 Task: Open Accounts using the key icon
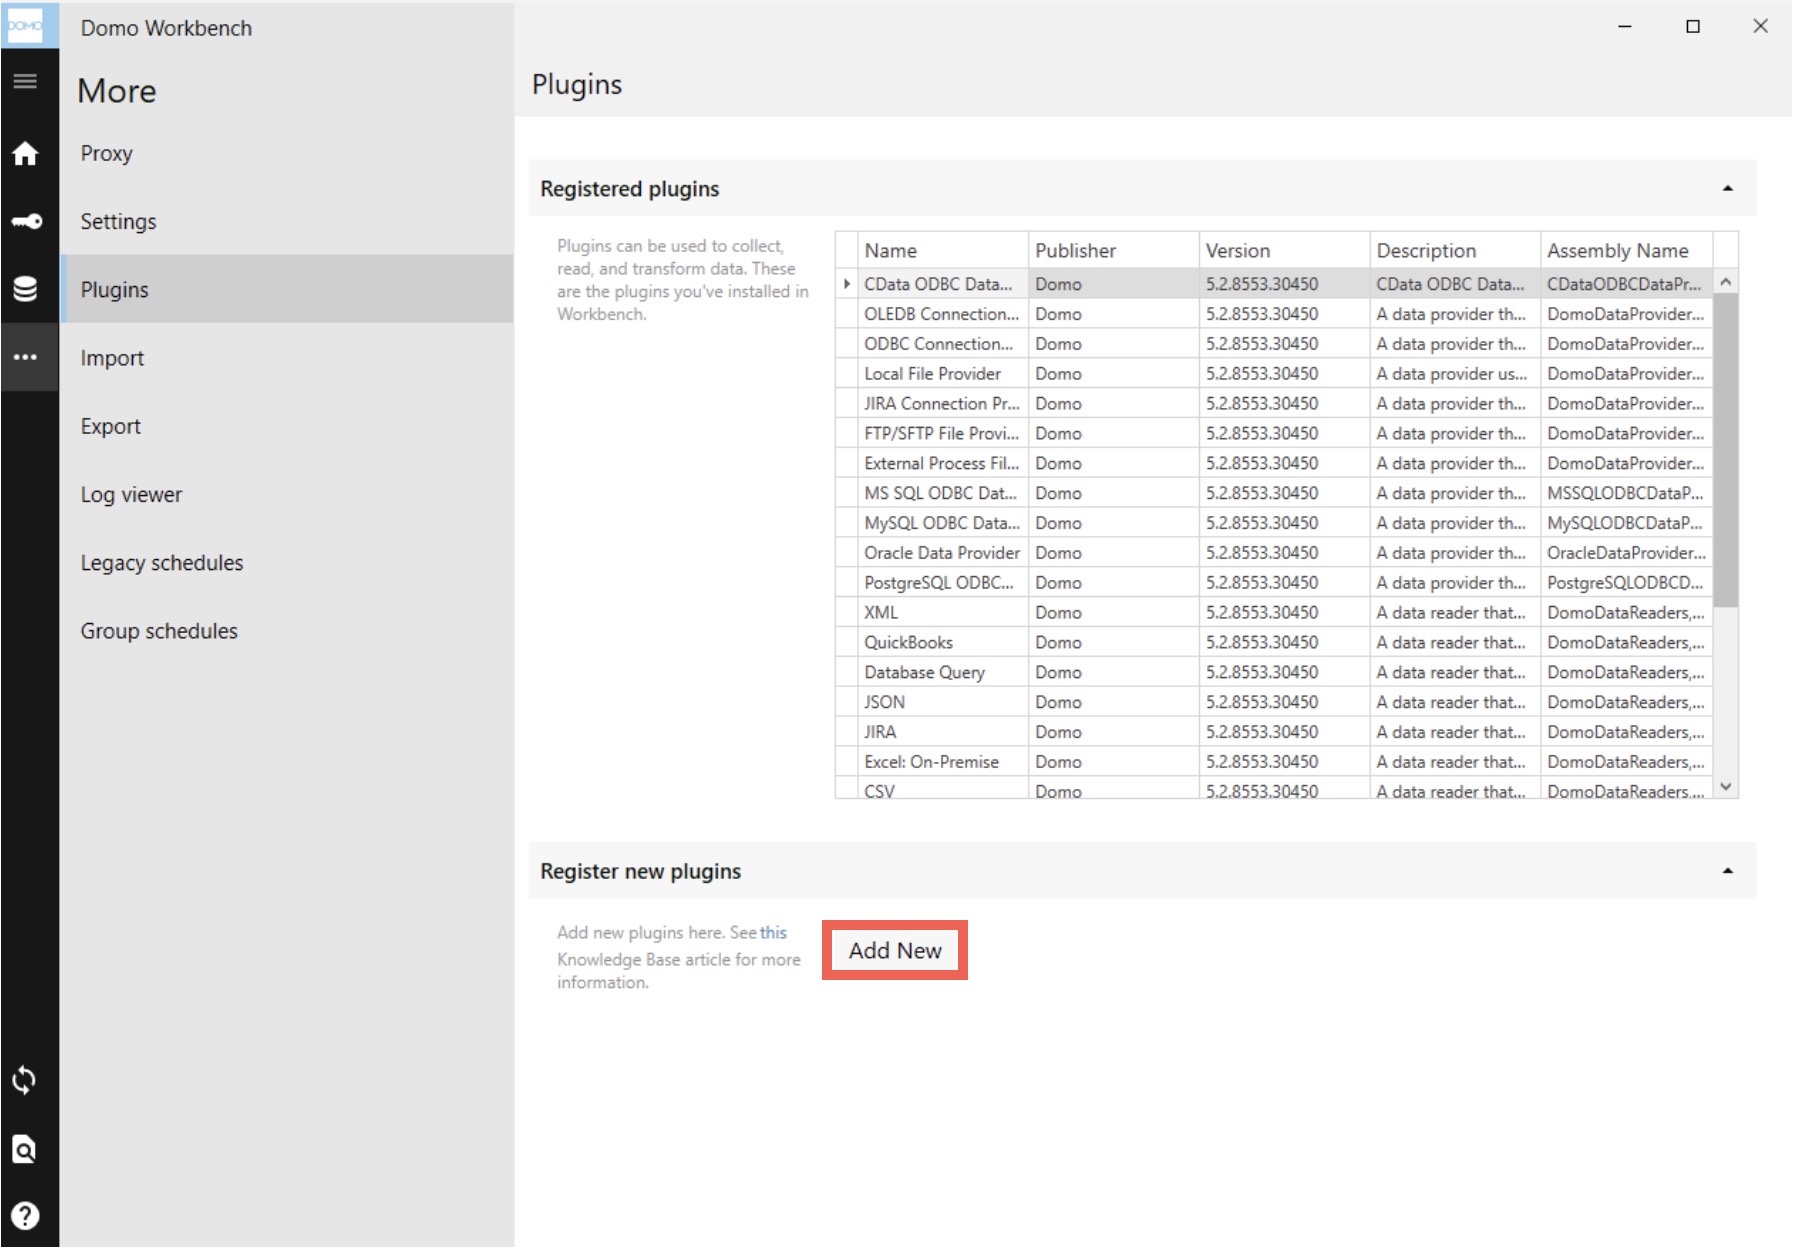coord(24,222)
